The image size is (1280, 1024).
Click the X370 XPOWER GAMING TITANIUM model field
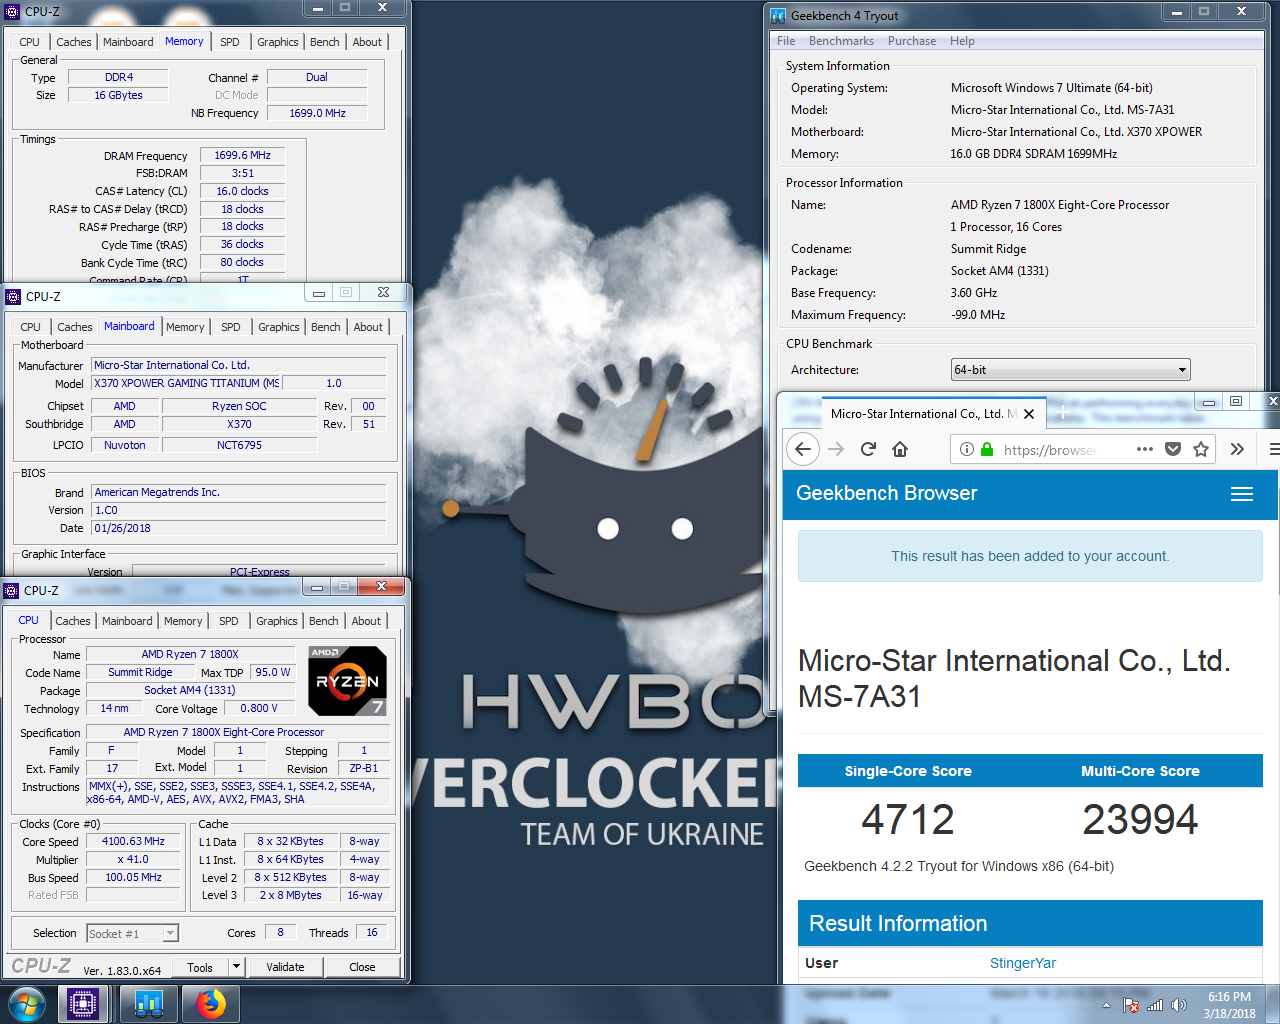[186, 383]
